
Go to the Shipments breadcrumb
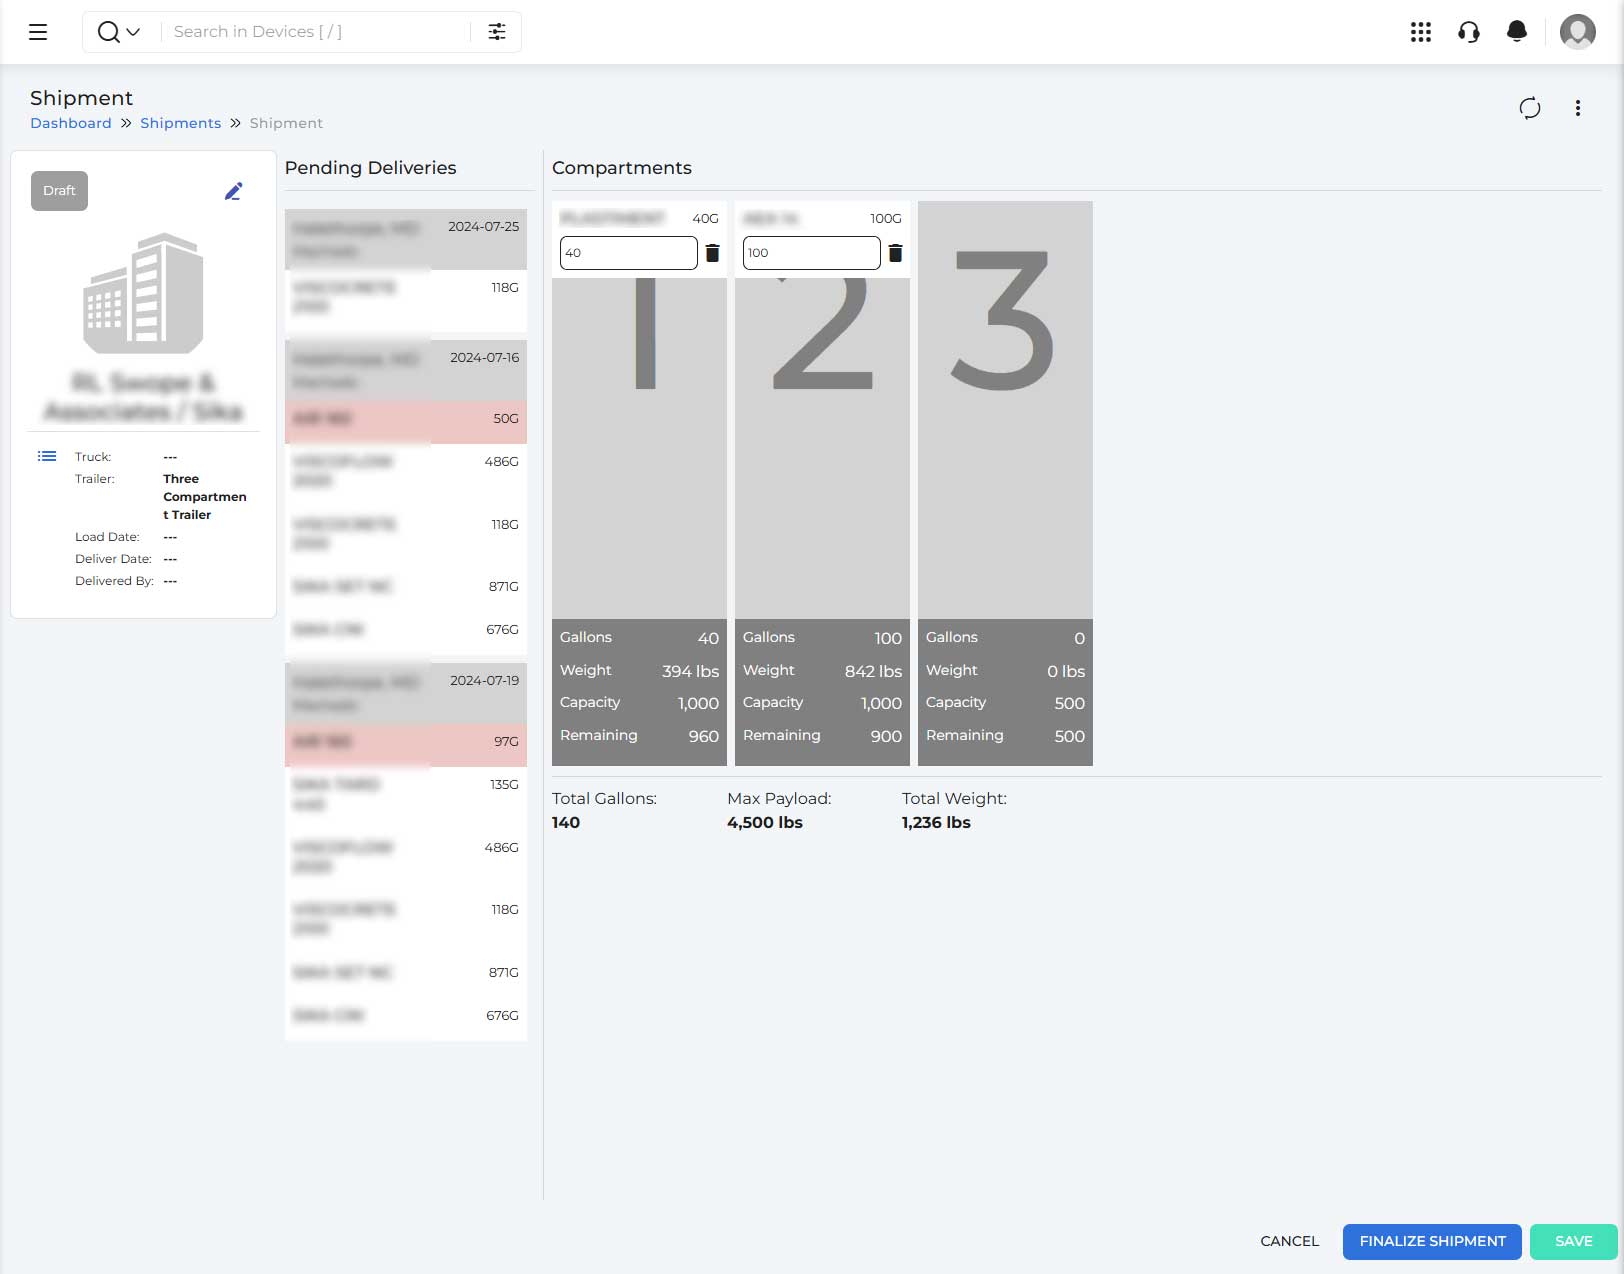[180, 123]
